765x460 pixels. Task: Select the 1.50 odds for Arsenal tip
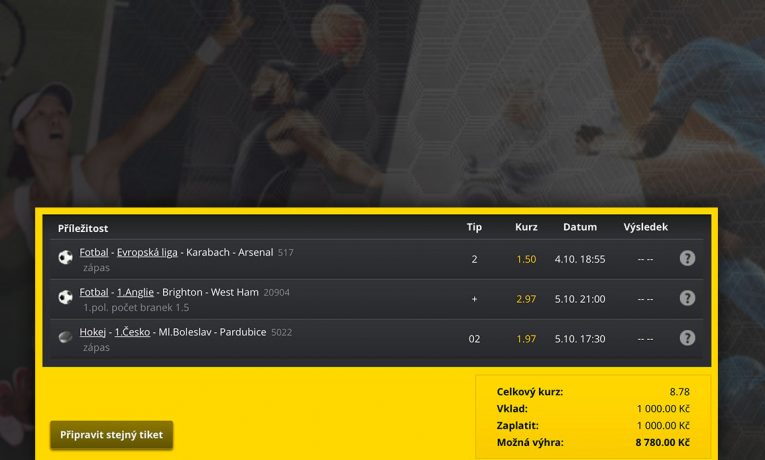tap(526, 259)
